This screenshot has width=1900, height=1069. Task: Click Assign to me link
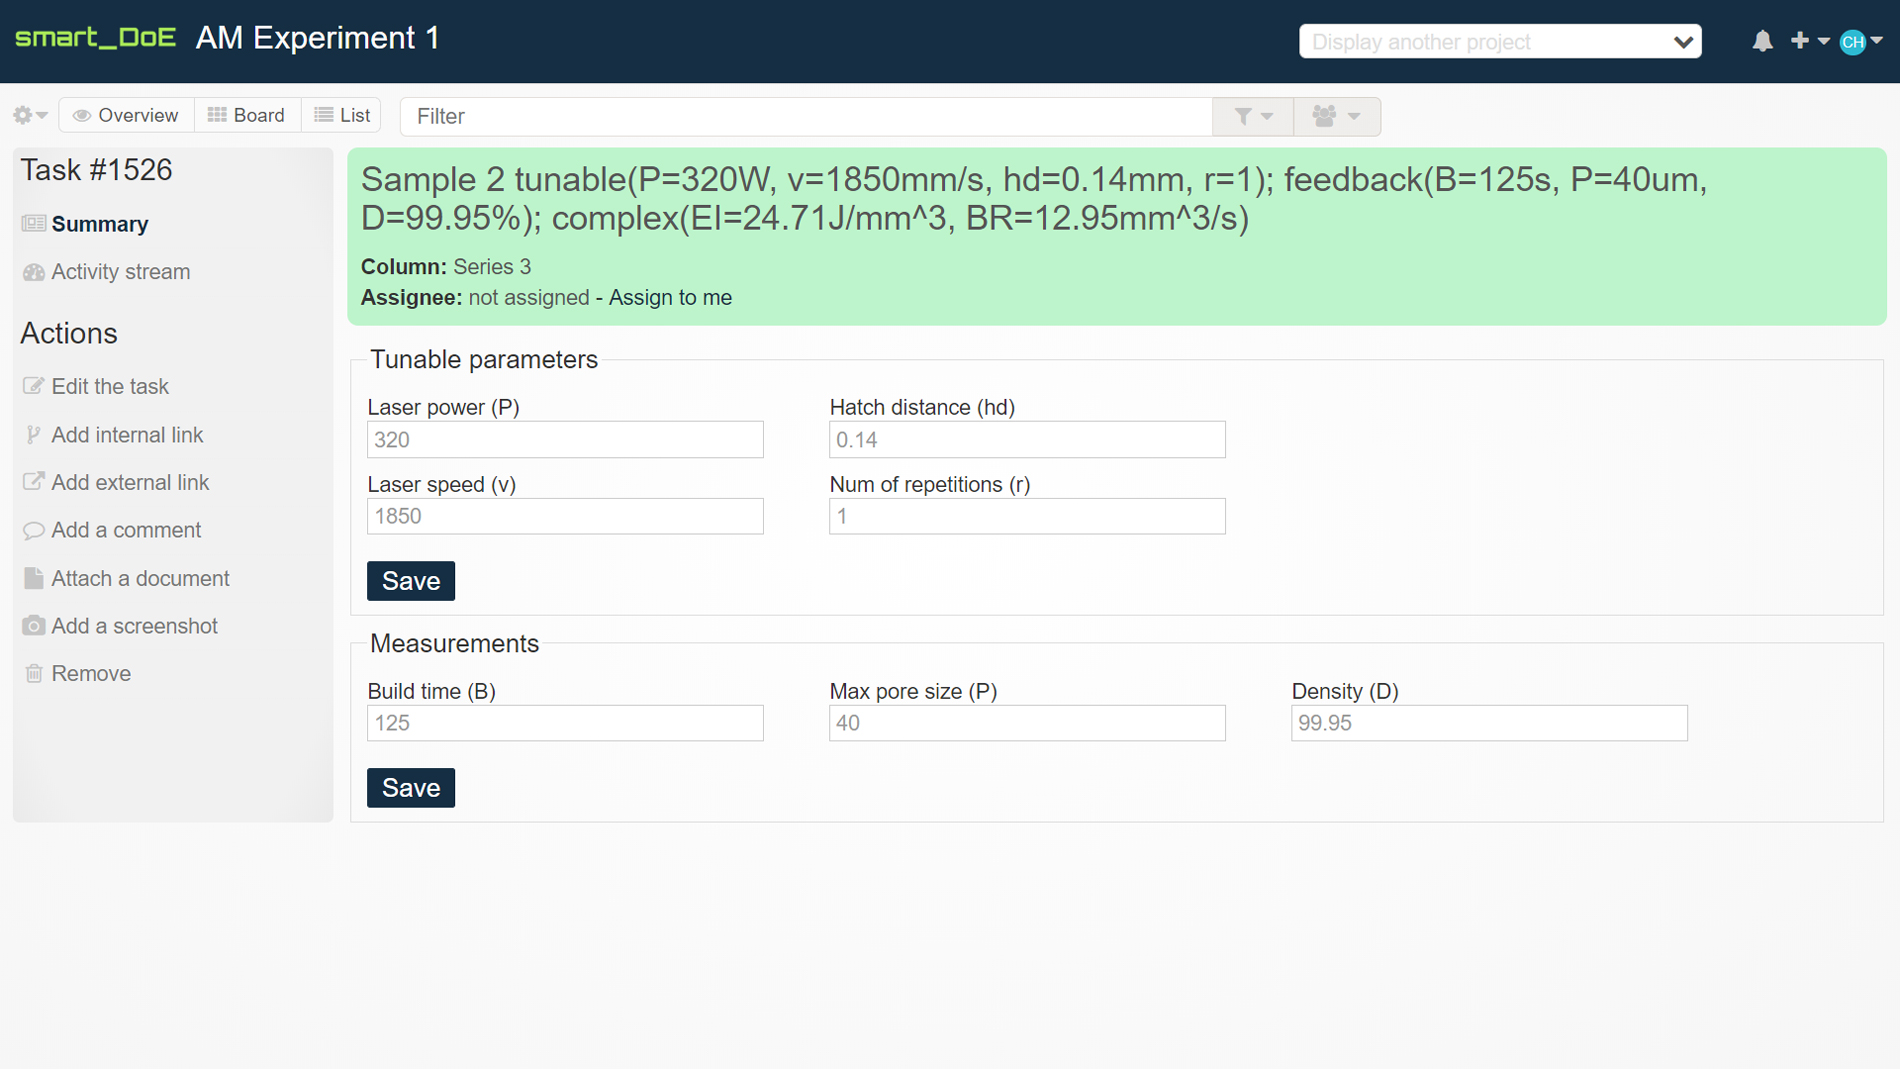click(x=670, y=298)
